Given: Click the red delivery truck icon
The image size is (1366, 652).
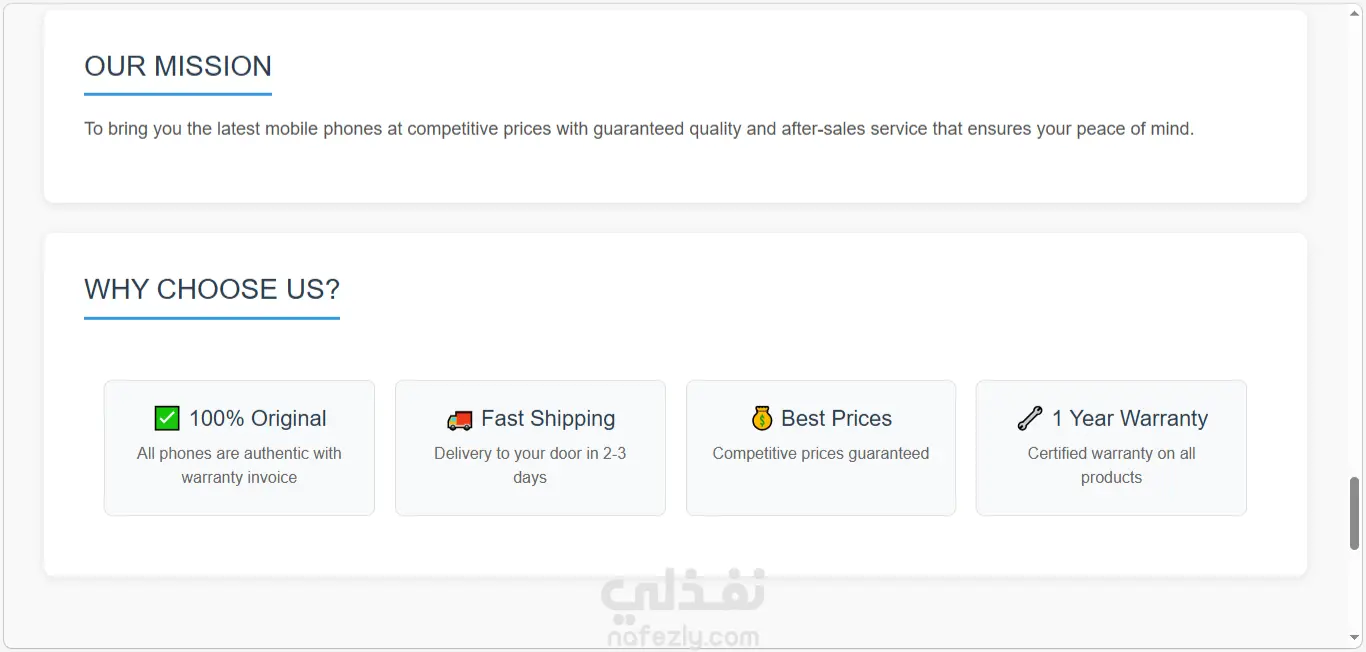Looking at the screenshot, I should pyautogui.click(x=459, y=420).
